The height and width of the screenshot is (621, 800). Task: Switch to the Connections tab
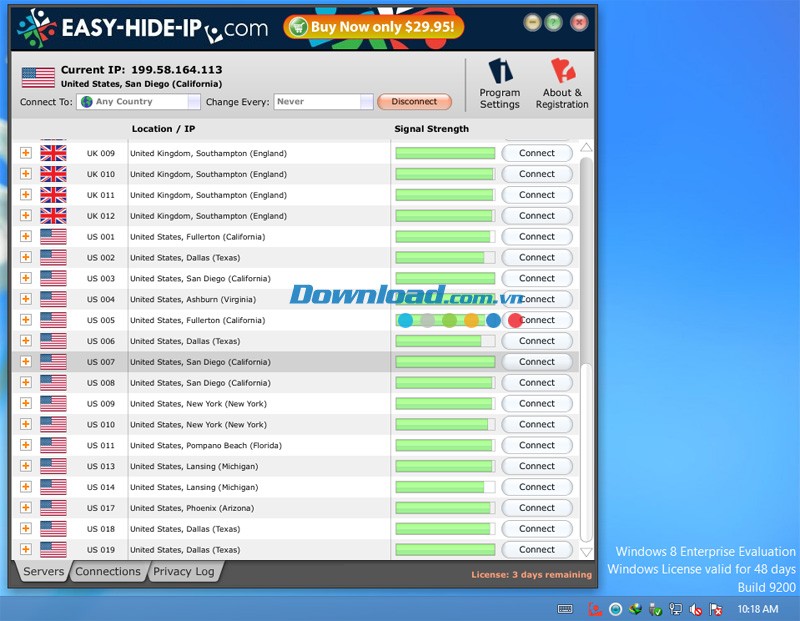coord(108,572)
